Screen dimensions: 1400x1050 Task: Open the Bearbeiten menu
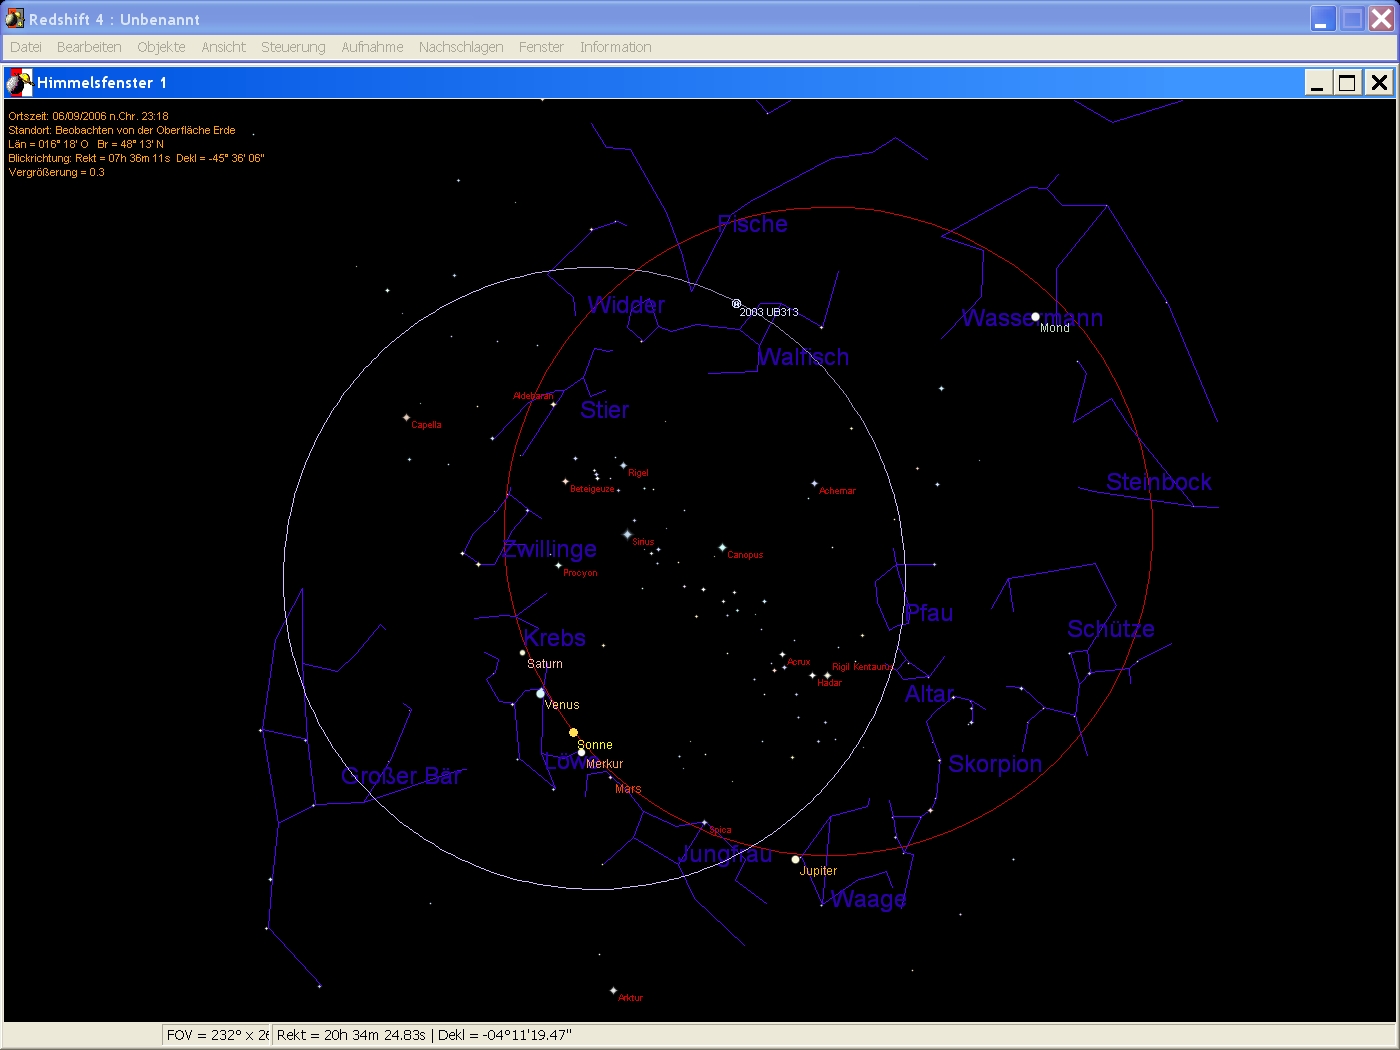click(x=89, y=47)
